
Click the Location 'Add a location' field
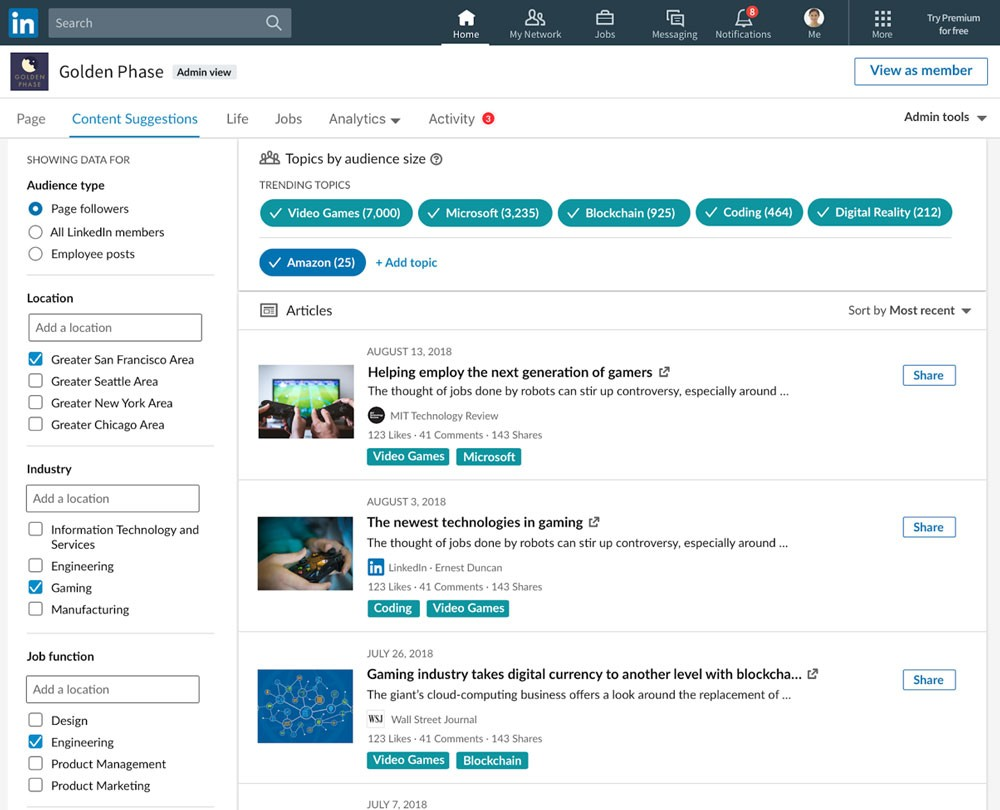[x=115, y=327]
